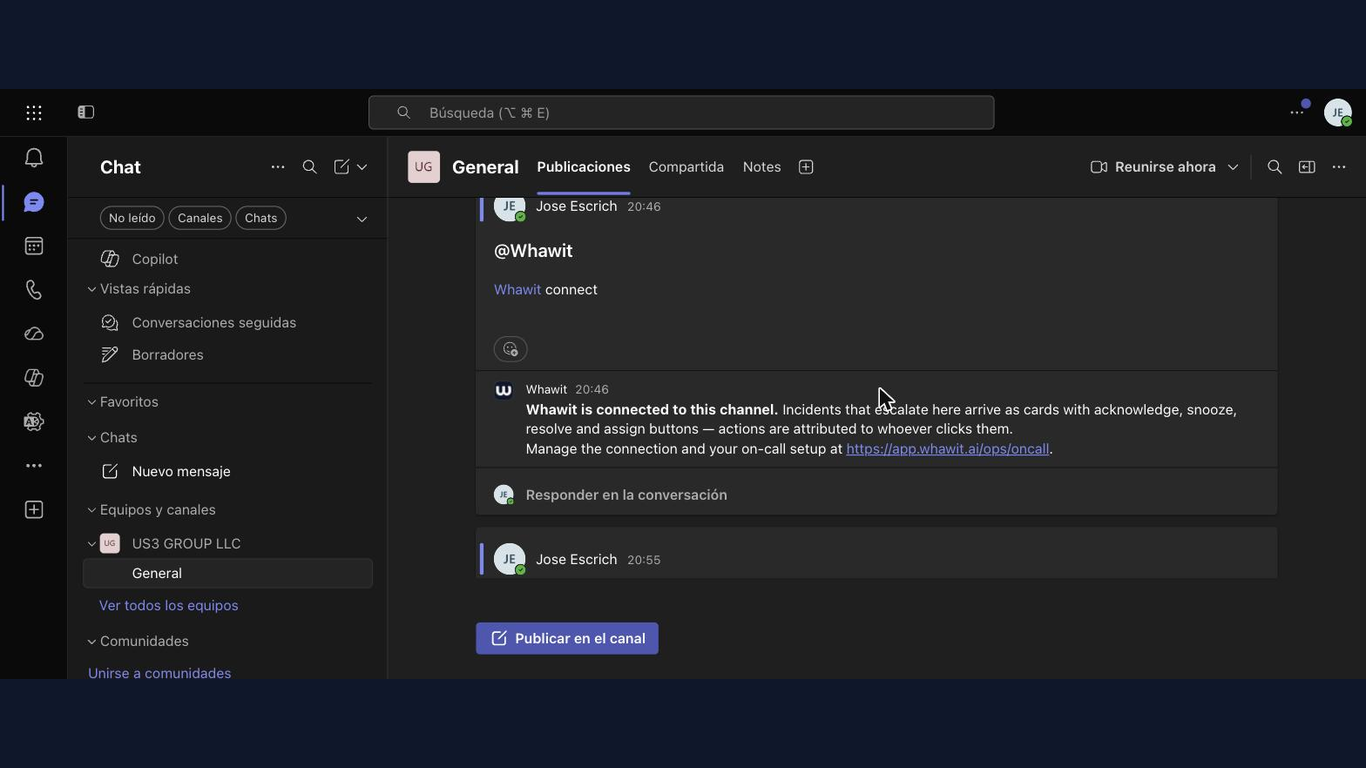Collapse the Comunidades section

coord(92,642)
